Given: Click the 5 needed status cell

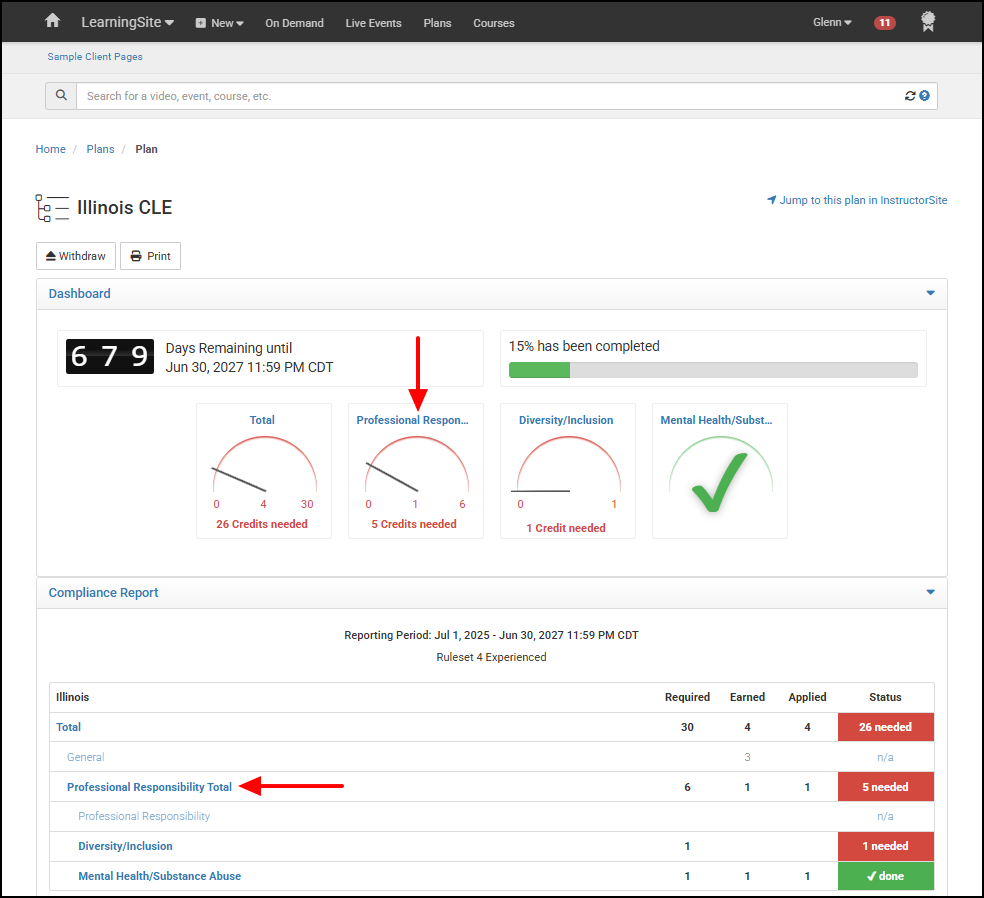Looking at the screenshot, I should tap(885, 787).
